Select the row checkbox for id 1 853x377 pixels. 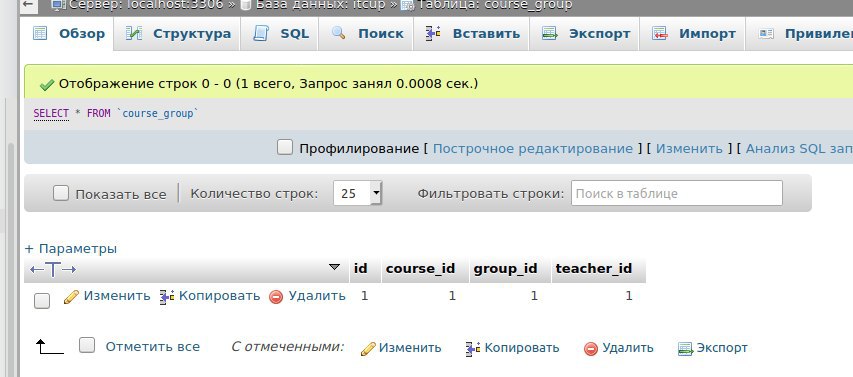click(x=42, y=301)
